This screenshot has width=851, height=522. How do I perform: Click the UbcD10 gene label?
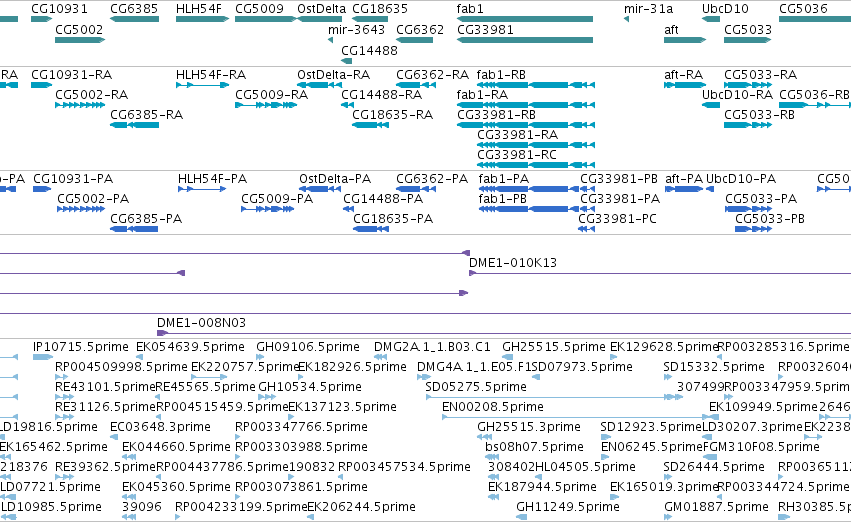tap(725, 9)
